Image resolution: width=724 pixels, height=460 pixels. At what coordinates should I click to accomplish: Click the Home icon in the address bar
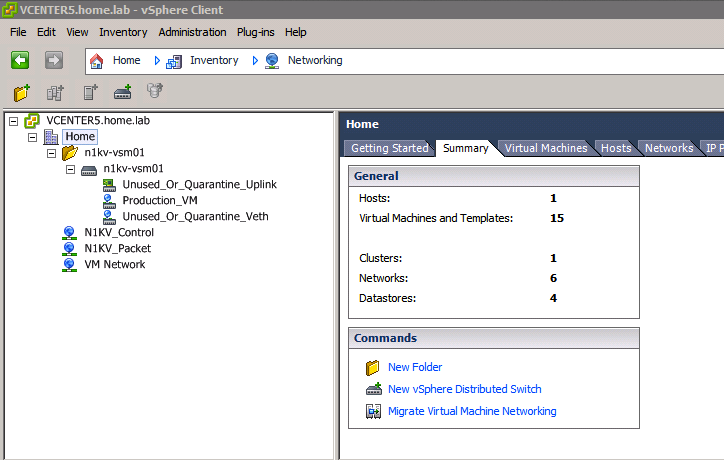coord(97,60)
